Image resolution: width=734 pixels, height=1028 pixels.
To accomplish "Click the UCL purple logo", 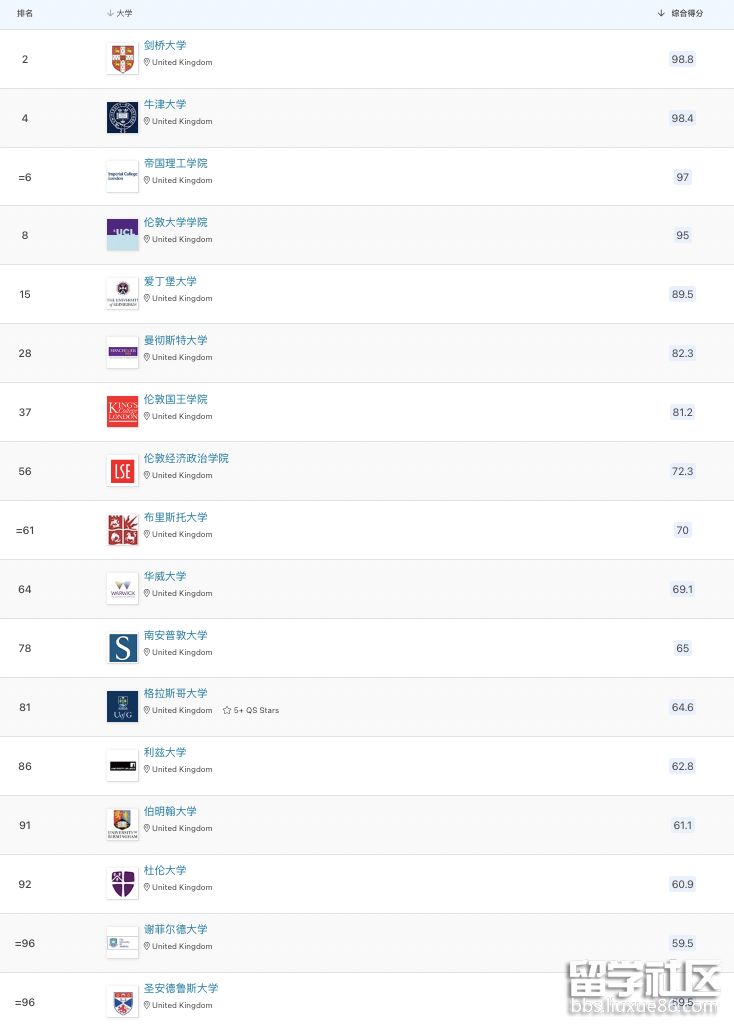I will (122, 235).
